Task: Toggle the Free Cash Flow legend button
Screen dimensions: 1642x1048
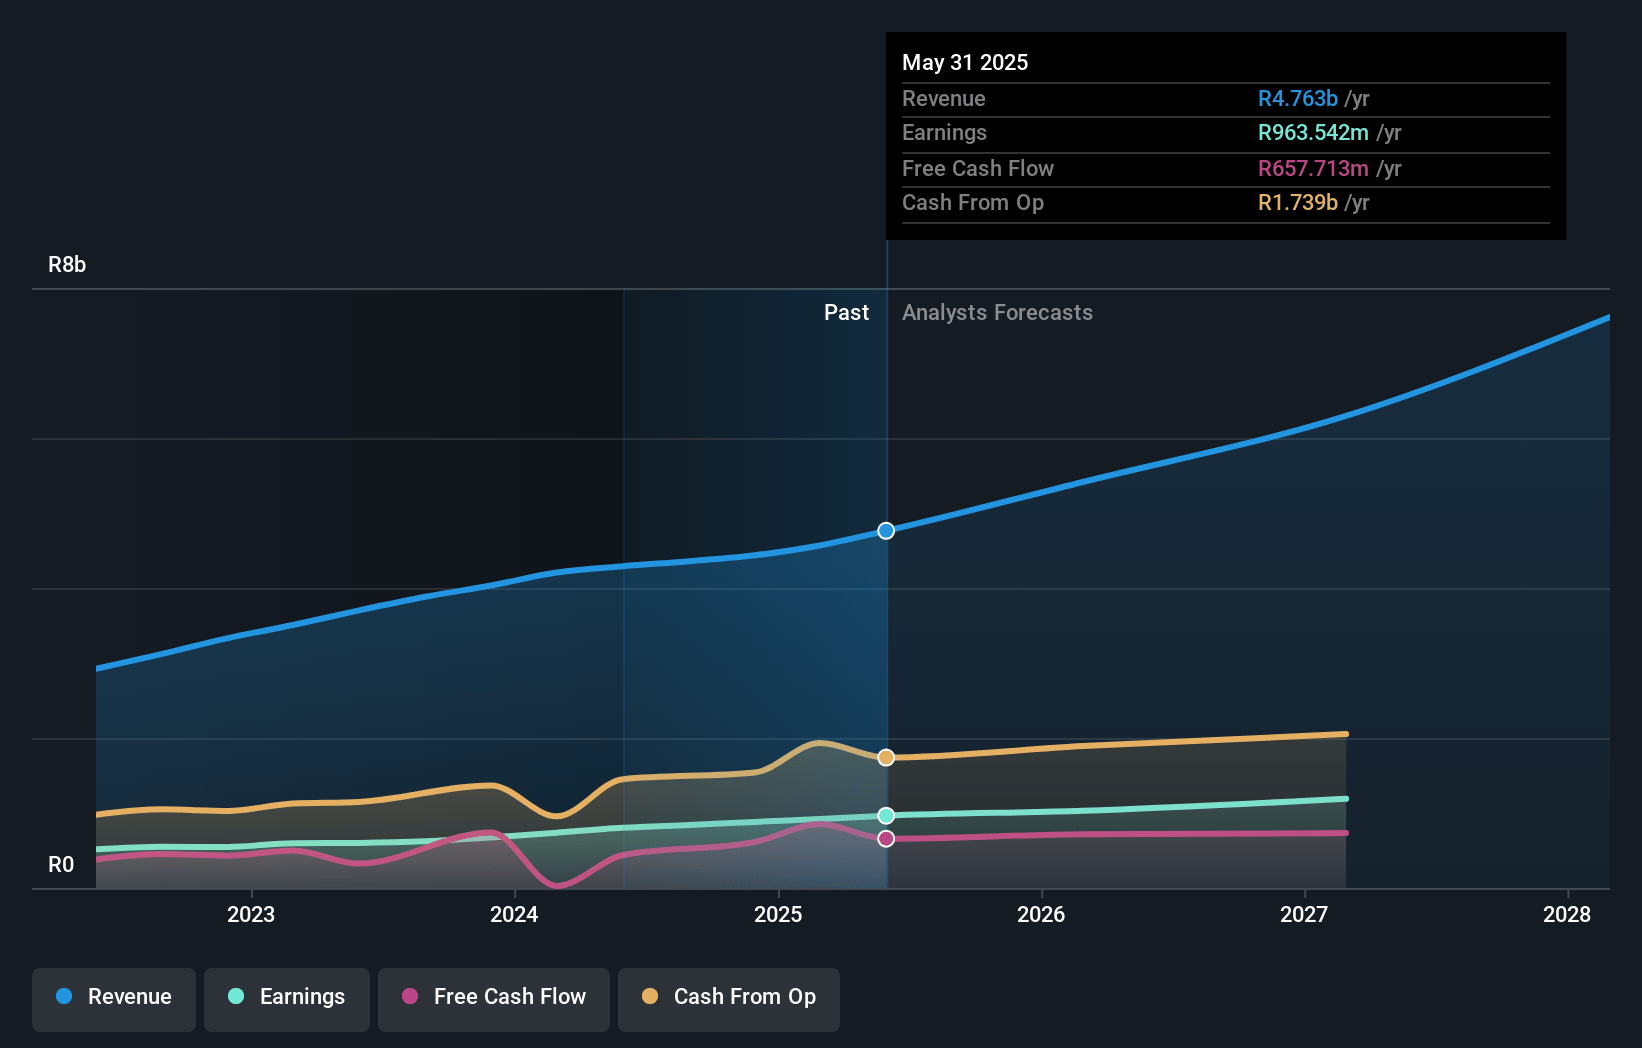Action: click(494, 999)
